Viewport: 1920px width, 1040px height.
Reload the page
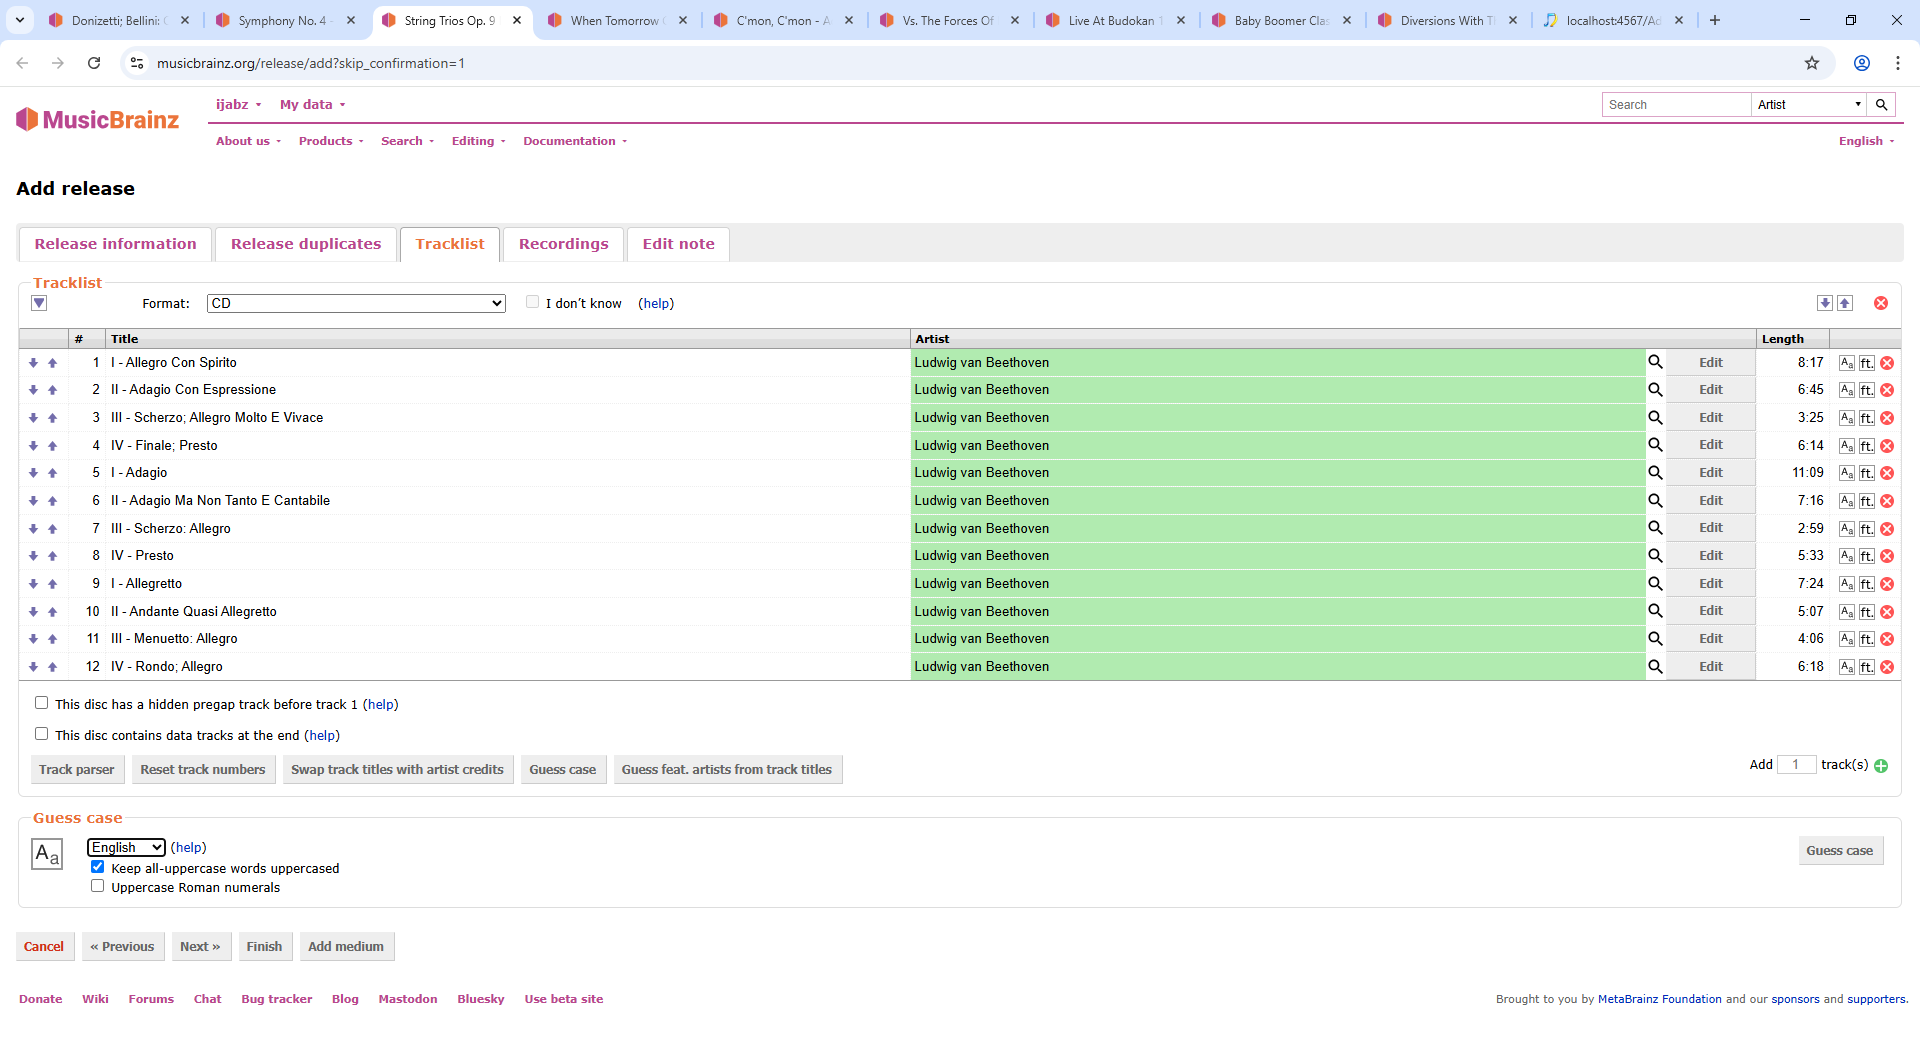94,63
